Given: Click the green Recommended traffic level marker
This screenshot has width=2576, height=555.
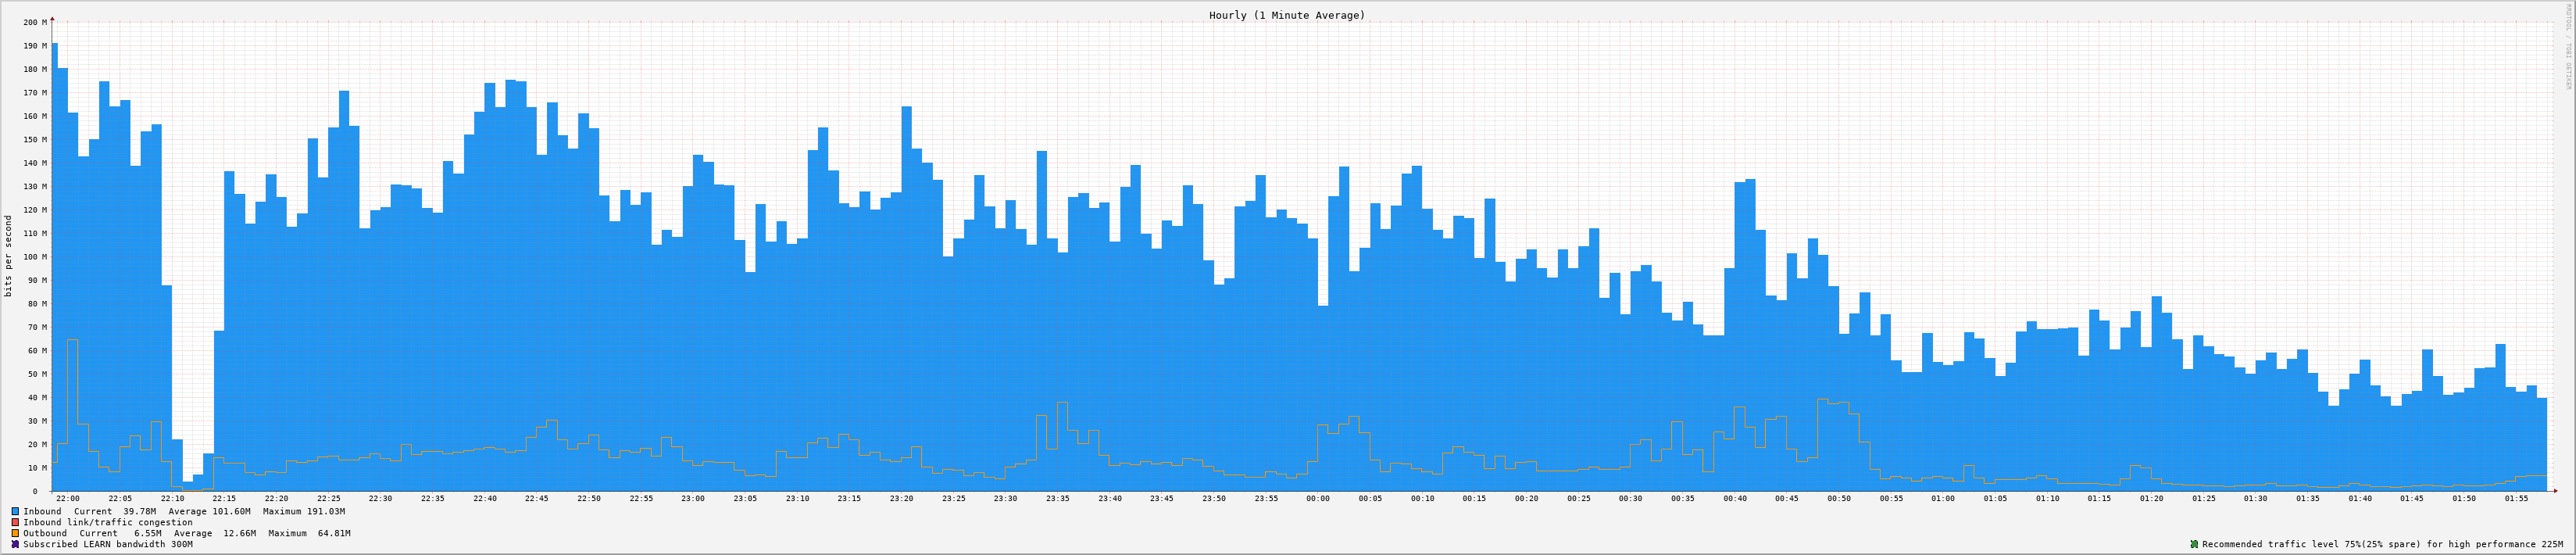Looking at the screenshot, I should coord(2194,544).
